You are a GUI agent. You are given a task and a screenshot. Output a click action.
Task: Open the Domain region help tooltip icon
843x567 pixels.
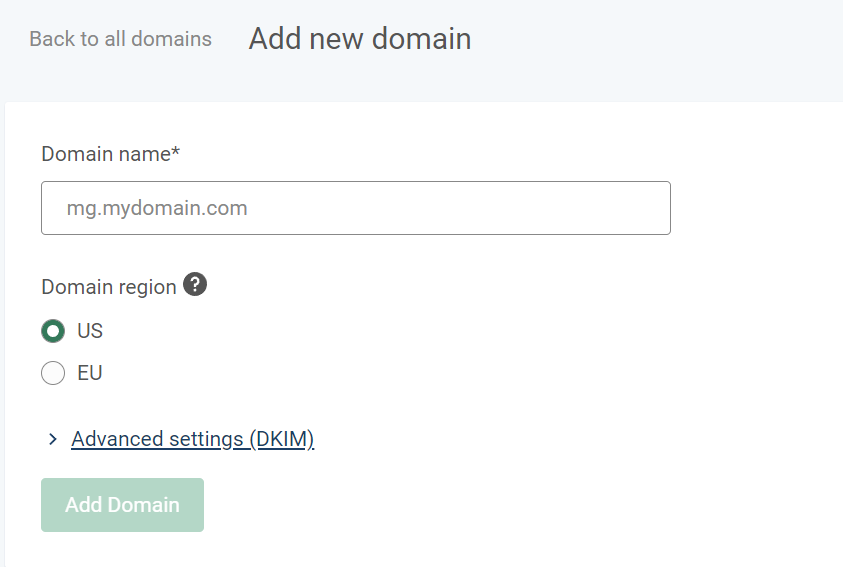pos(196,285)
